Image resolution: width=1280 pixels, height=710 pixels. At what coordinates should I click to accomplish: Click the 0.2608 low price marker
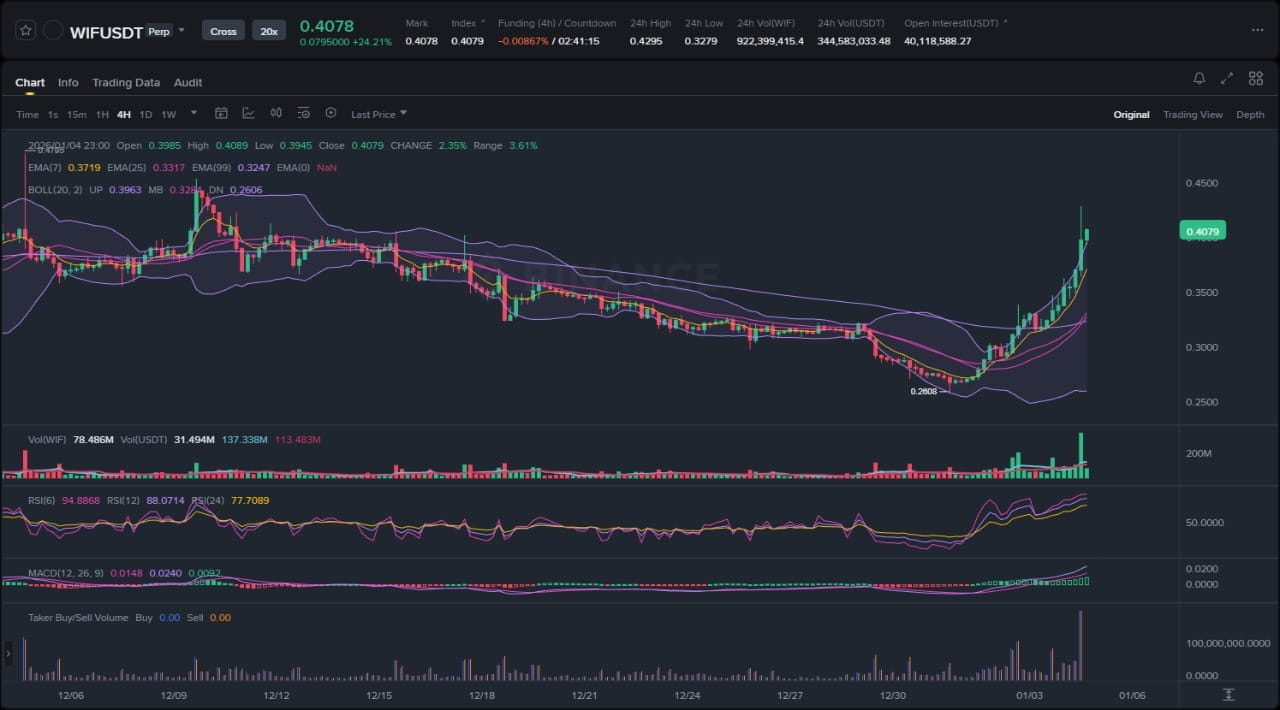(924, 391)
